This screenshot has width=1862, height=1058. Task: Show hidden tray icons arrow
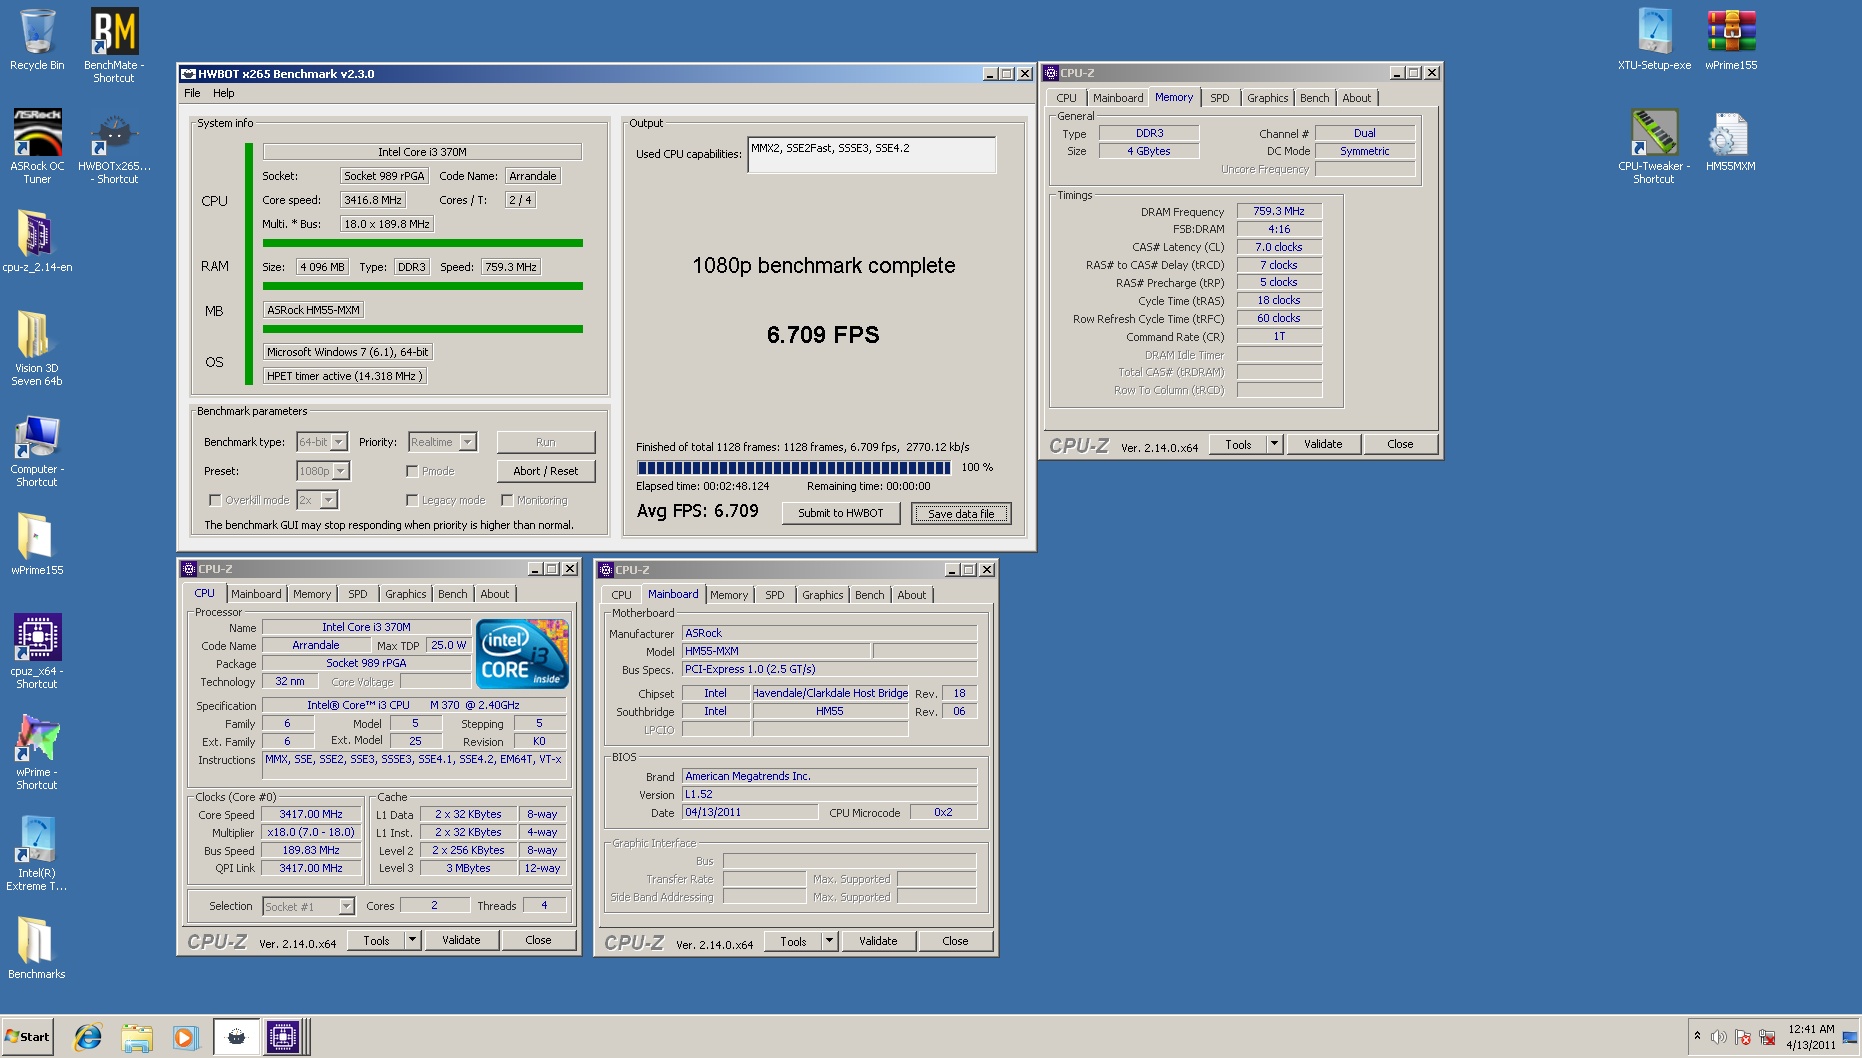click(x=1697, y=1036)
